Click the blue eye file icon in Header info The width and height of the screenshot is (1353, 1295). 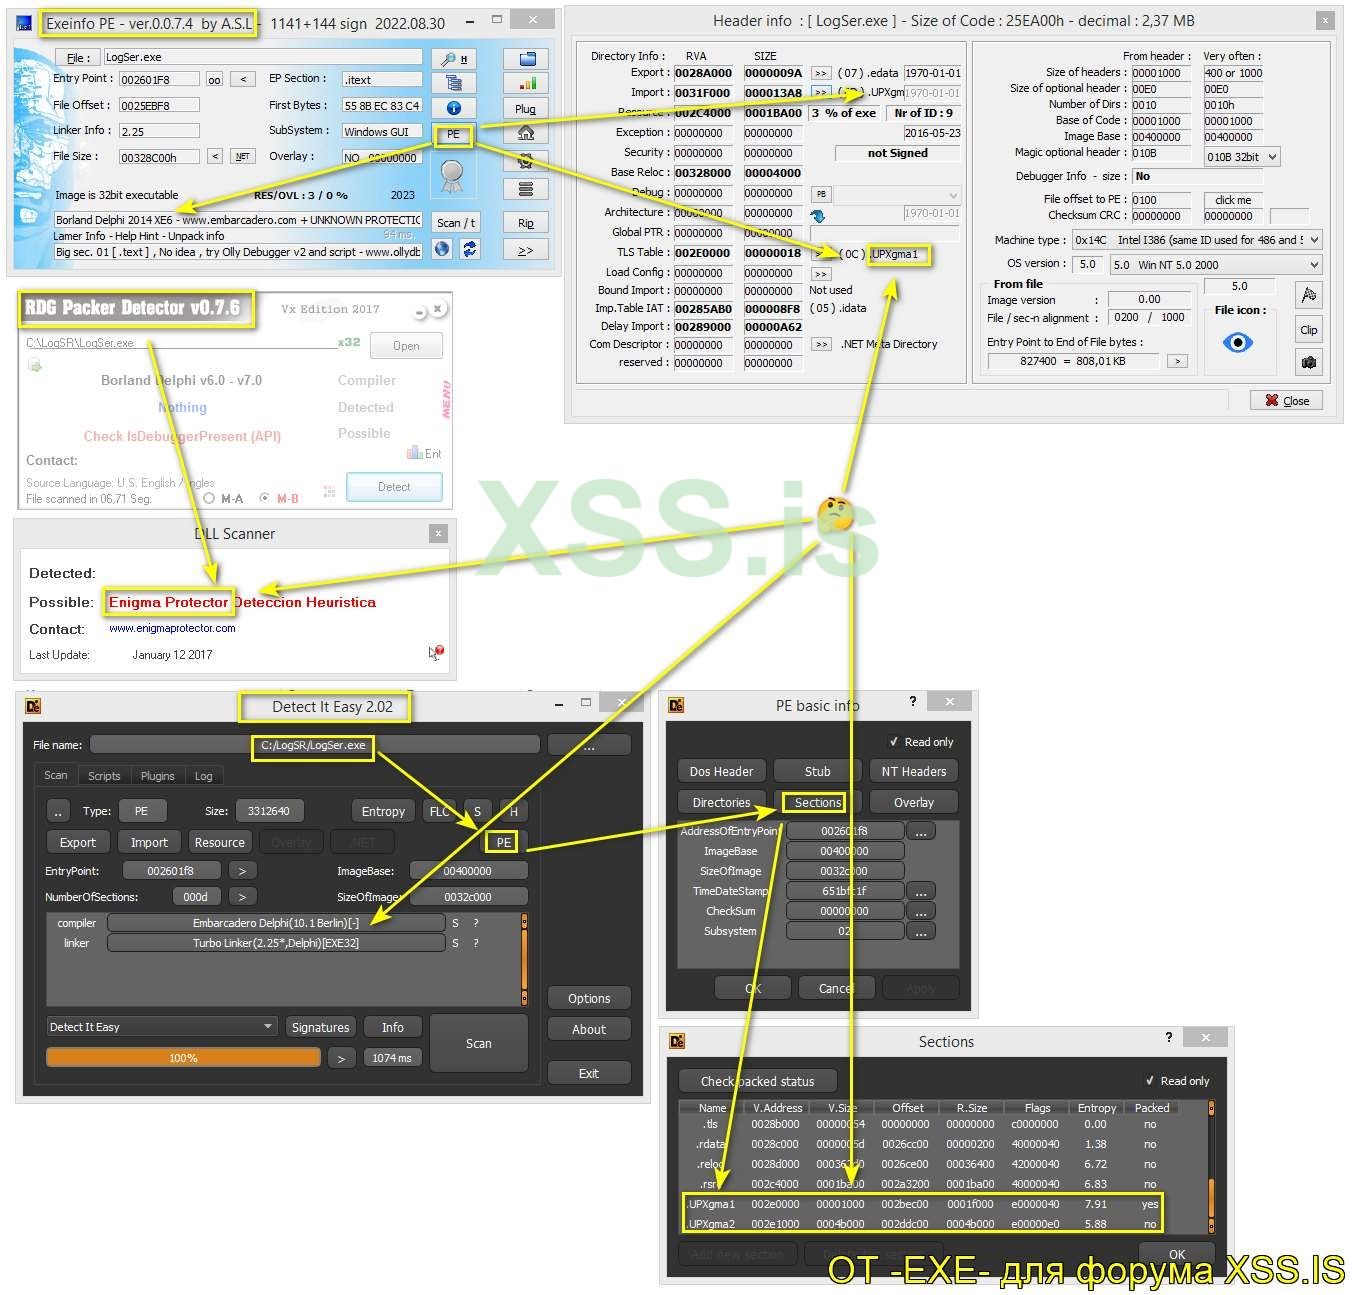[1238, 343]
